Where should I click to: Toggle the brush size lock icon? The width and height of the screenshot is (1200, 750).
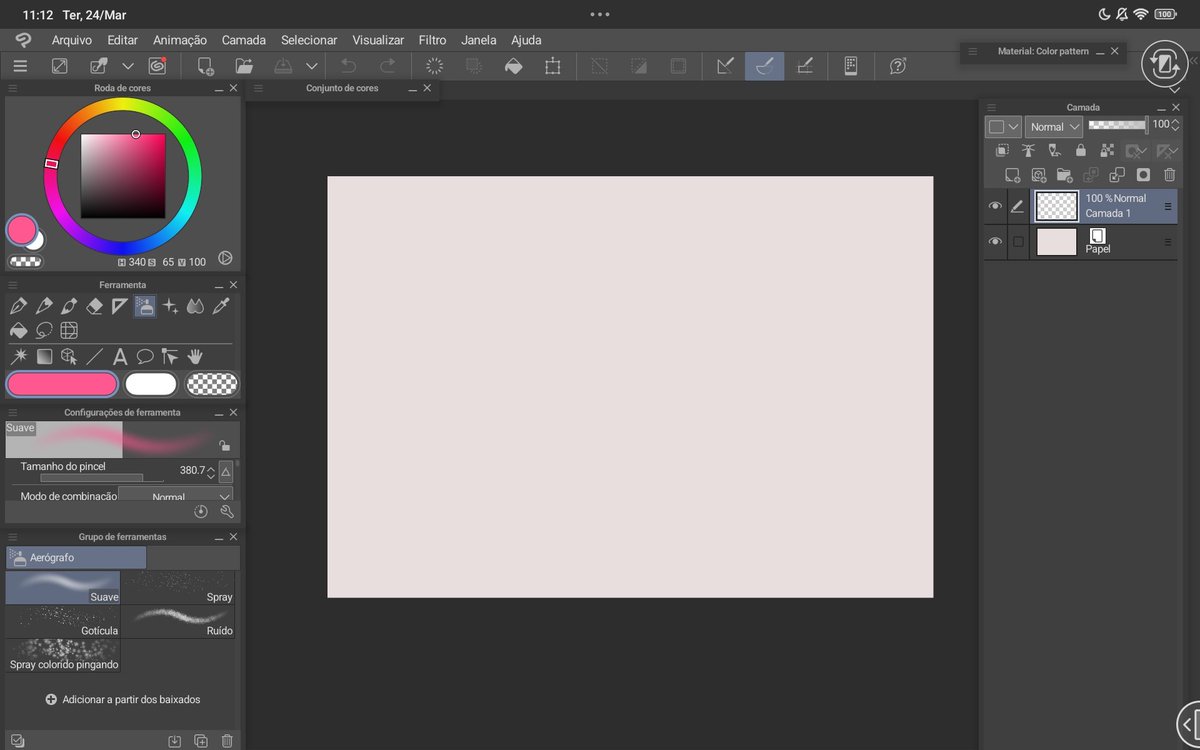[x=224, y=446]
